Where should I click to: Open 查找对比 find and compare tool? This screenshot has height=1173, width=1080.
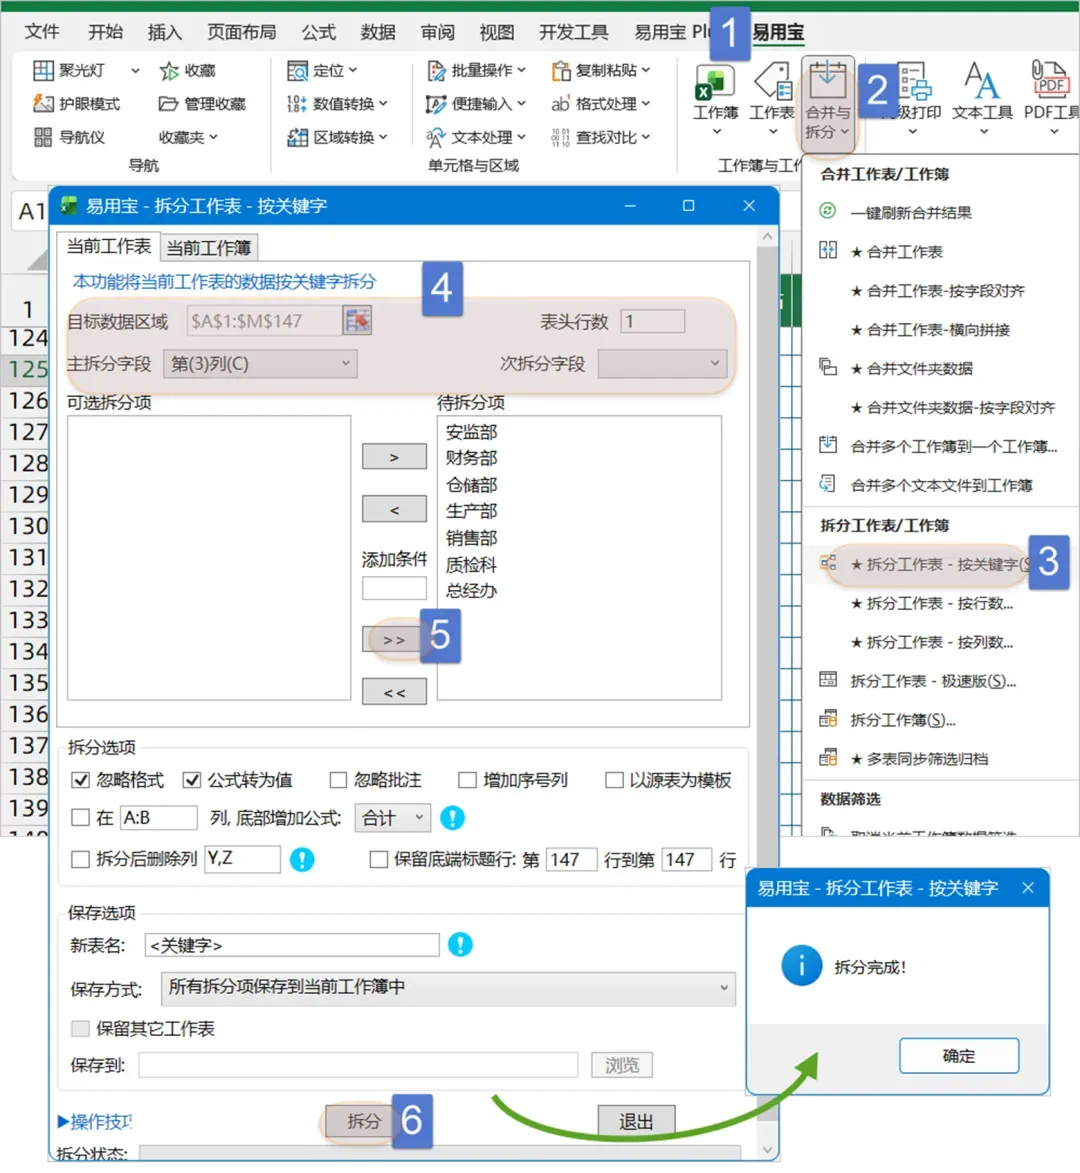pos(601,137)
